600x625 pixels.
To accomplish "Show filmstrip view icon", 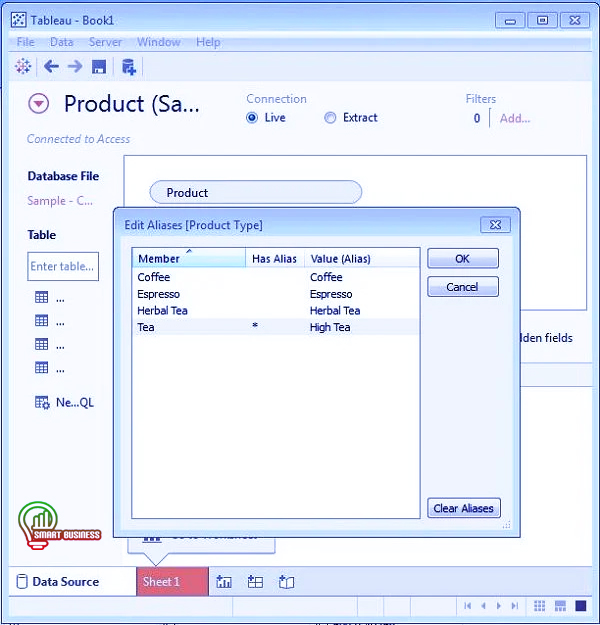I will point(560,606).
